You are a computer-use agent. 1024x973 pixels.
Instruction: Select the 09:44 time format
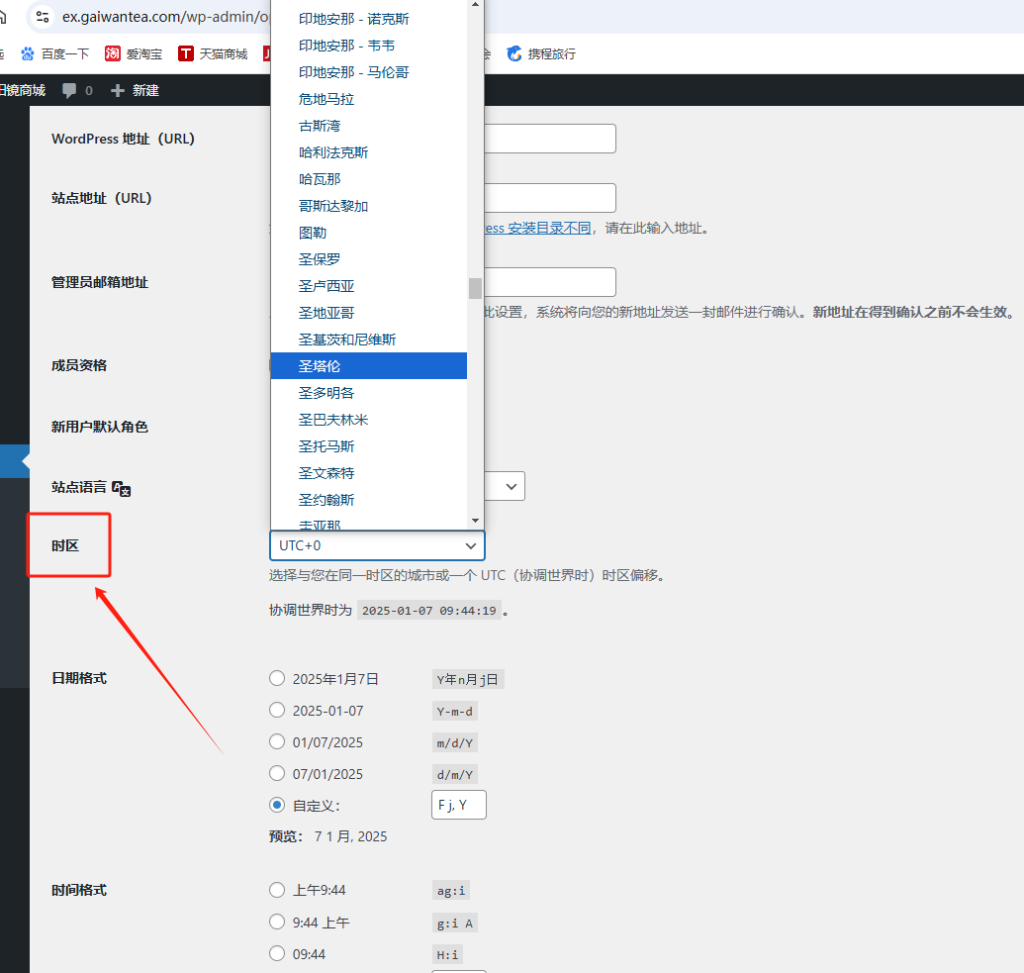click(277, 954)
